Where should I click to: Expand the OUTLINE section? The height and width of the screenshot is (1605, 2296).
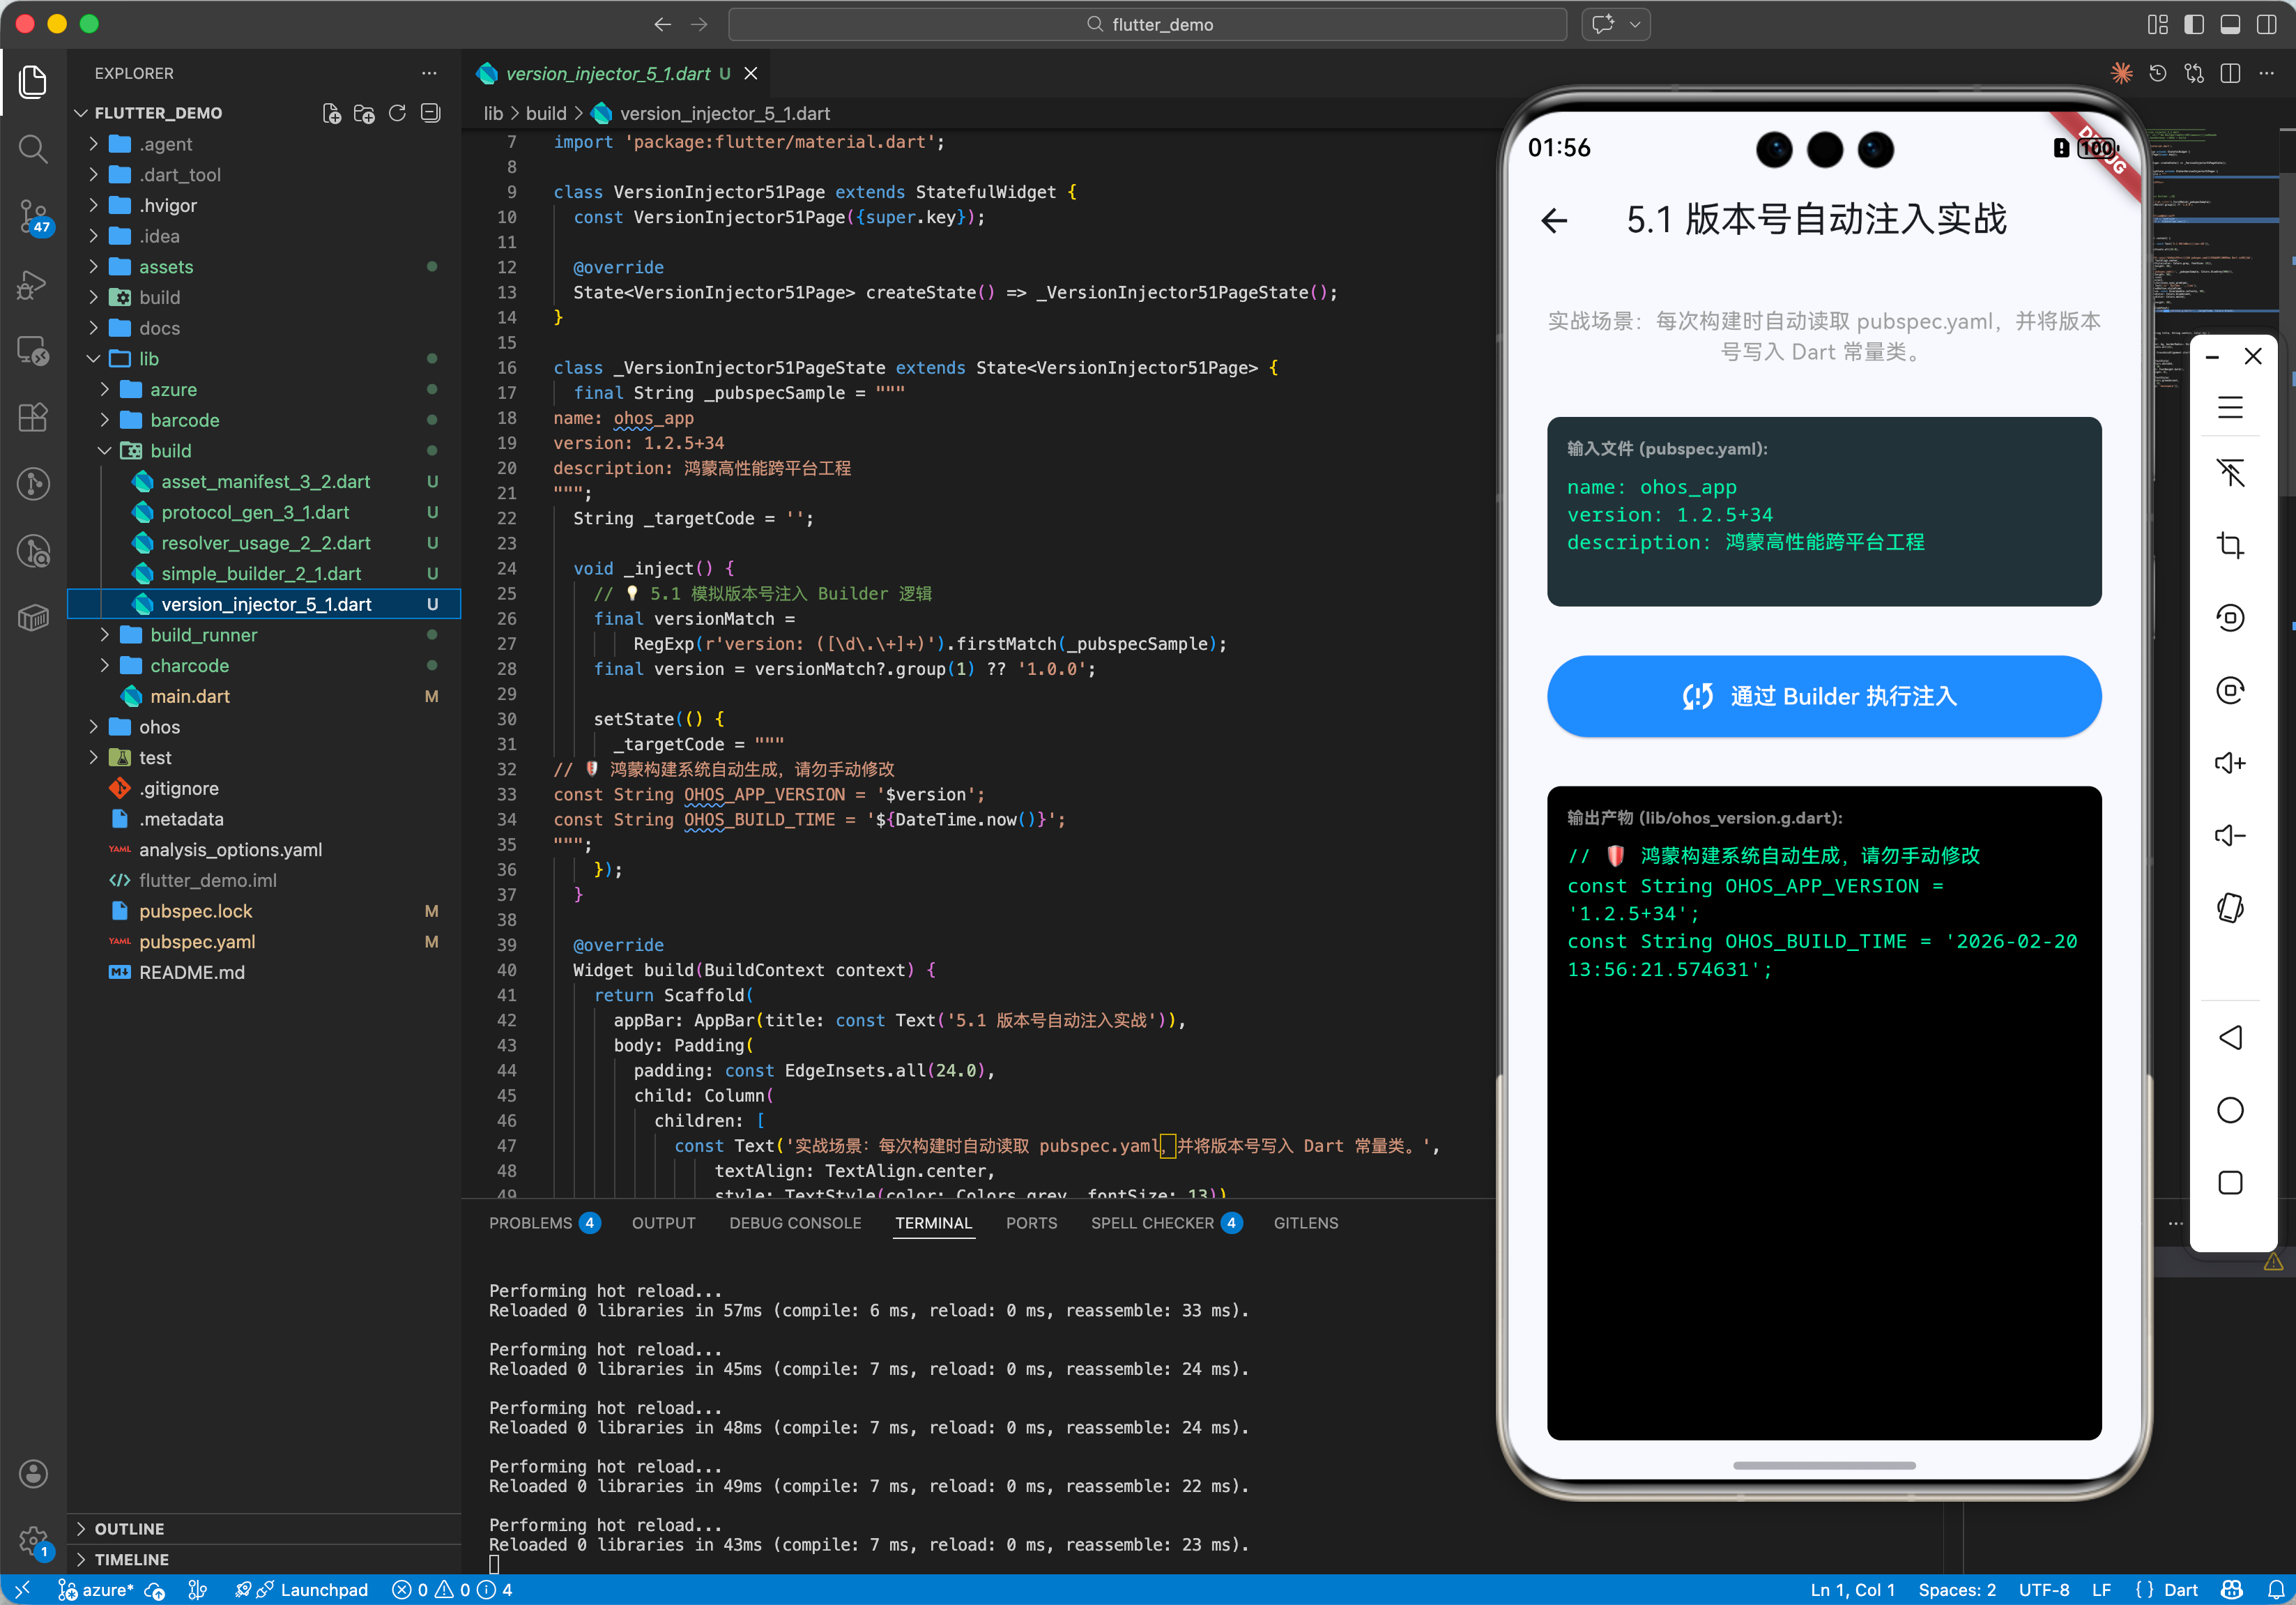point(129,1528)
